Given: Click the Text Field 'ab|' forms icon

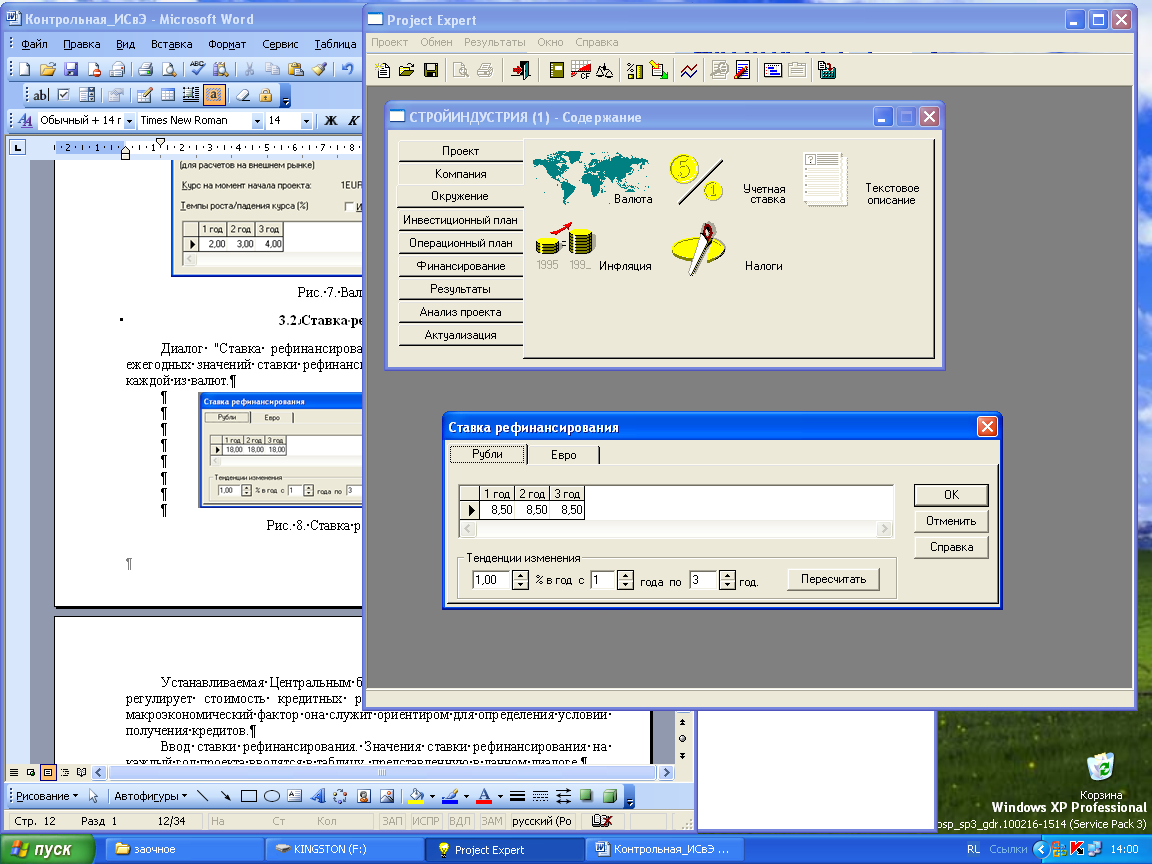Looking at the screenshot, I should point(41,95).
